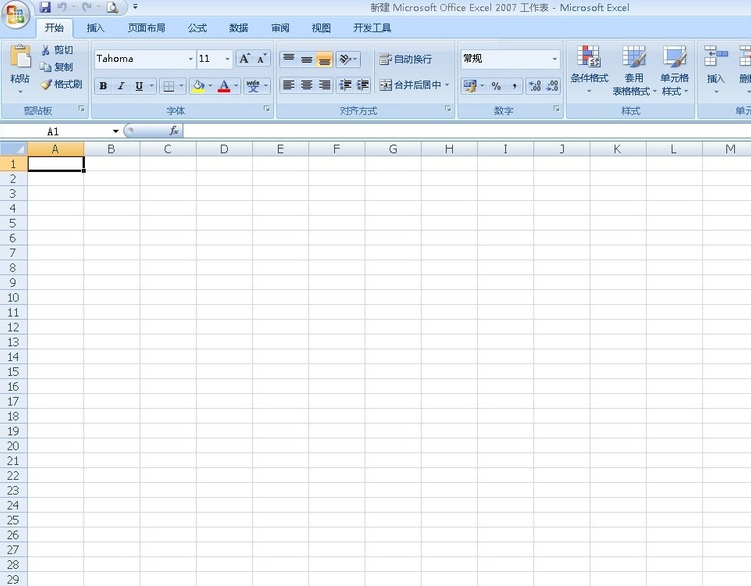Viewport: 751px width, 586px height.
Task: Select all cells via corner button
Action: (13, 149)
